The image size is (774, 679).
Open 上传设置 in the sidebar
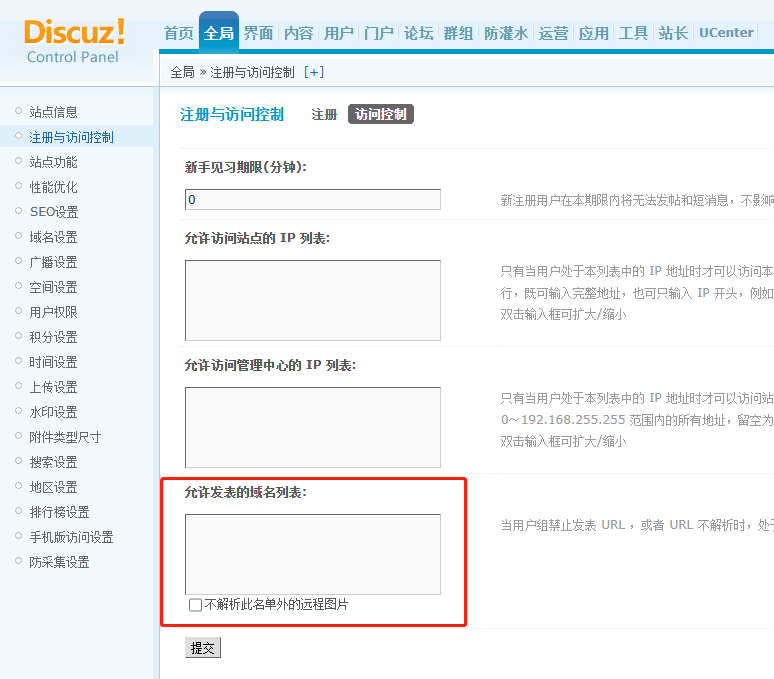click(53, 387)
